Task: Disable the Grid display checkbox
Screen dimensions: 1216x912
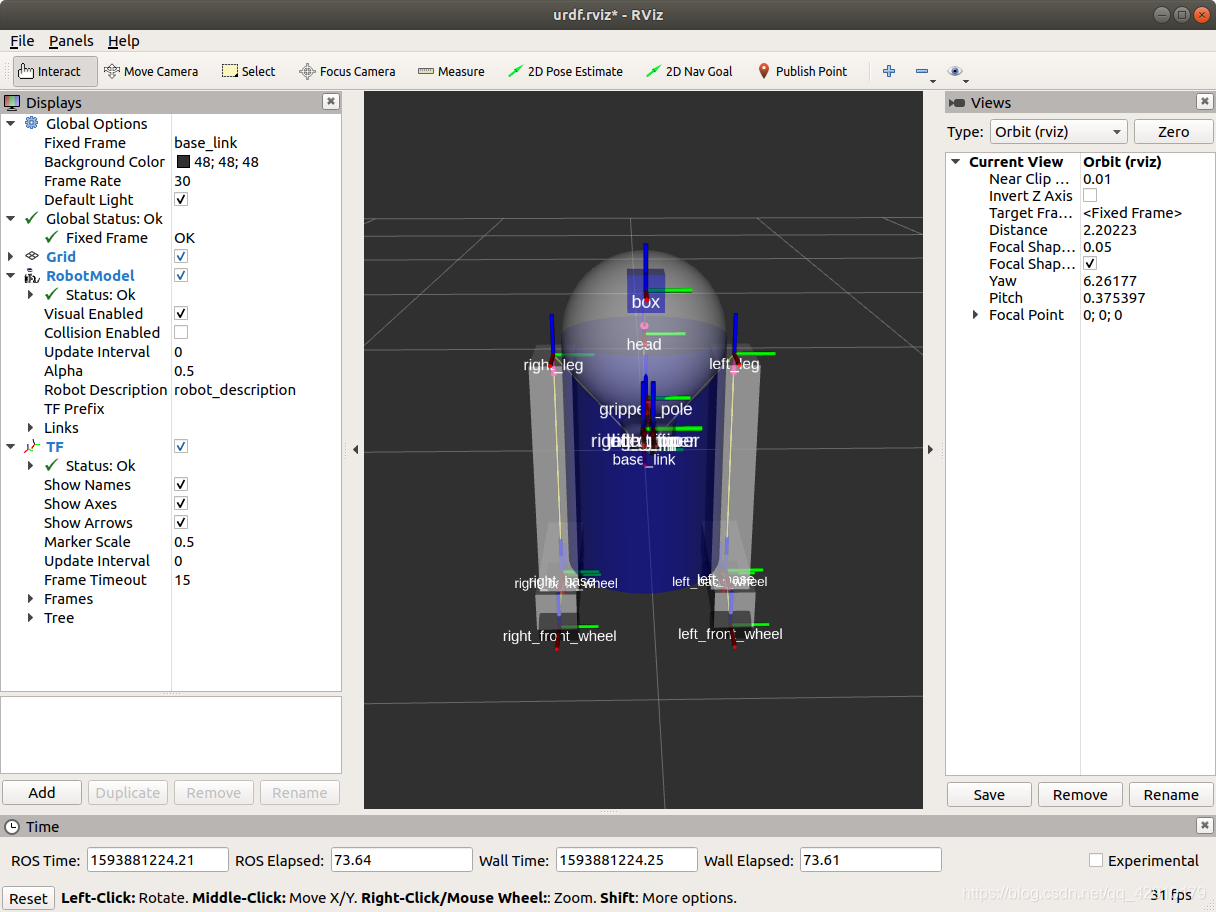Action: pos(181,257)
